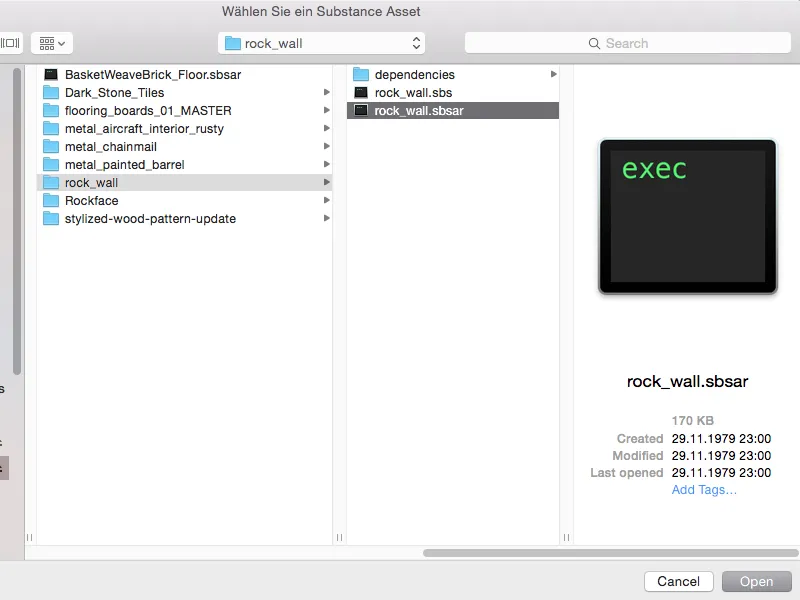Click the rock_wall folder icon in list
800x600 pixels.
point(51,183)
